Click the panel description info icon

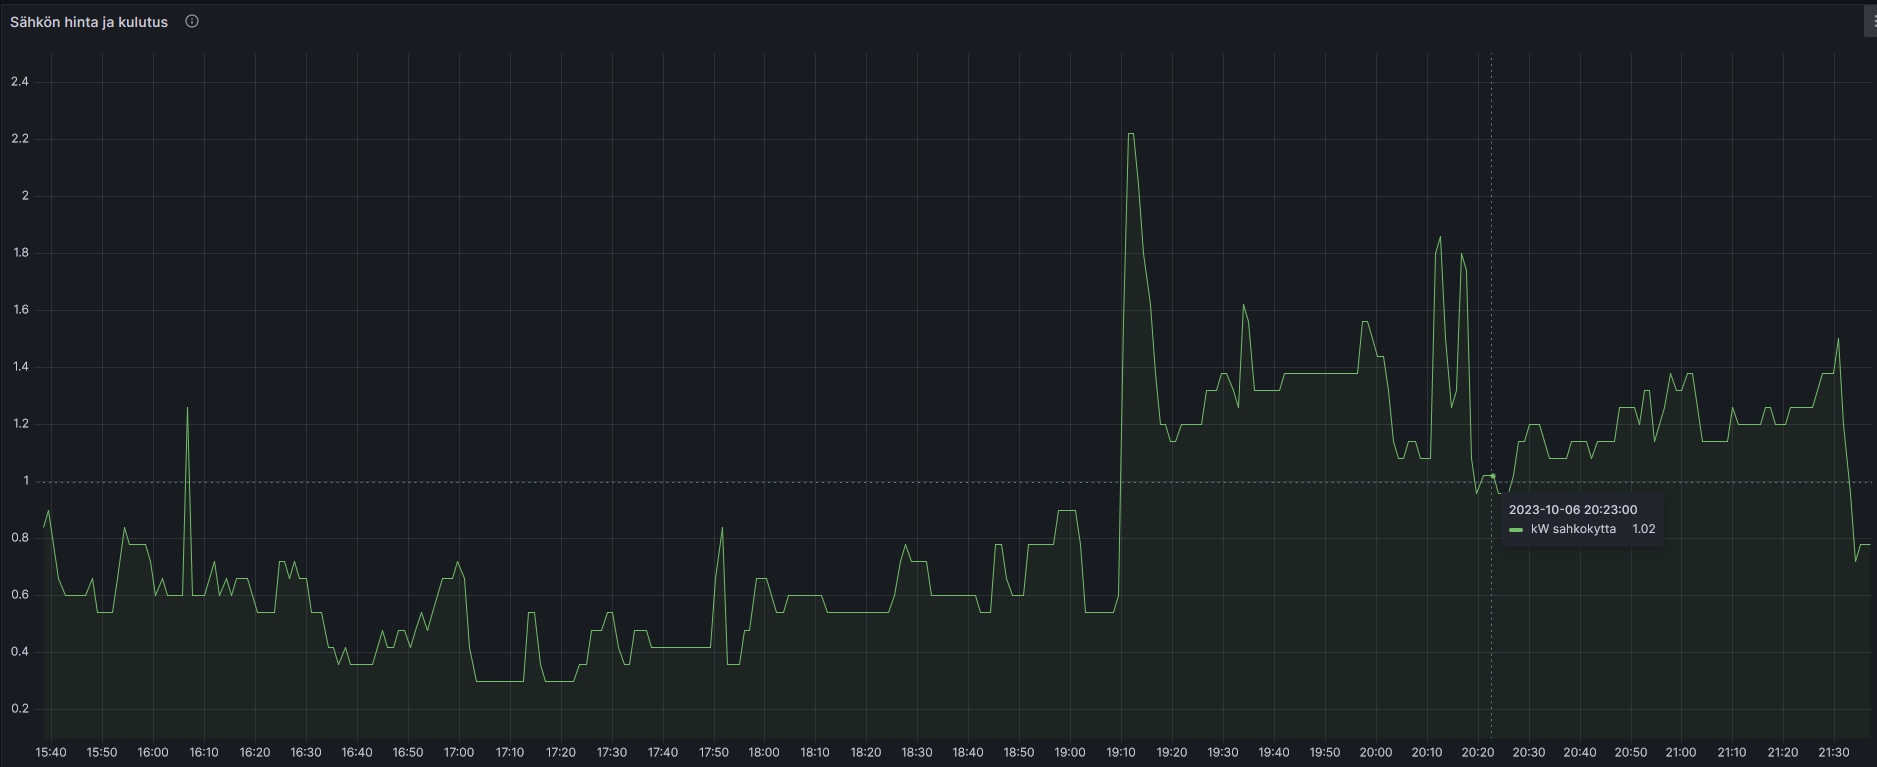(192, 21)
